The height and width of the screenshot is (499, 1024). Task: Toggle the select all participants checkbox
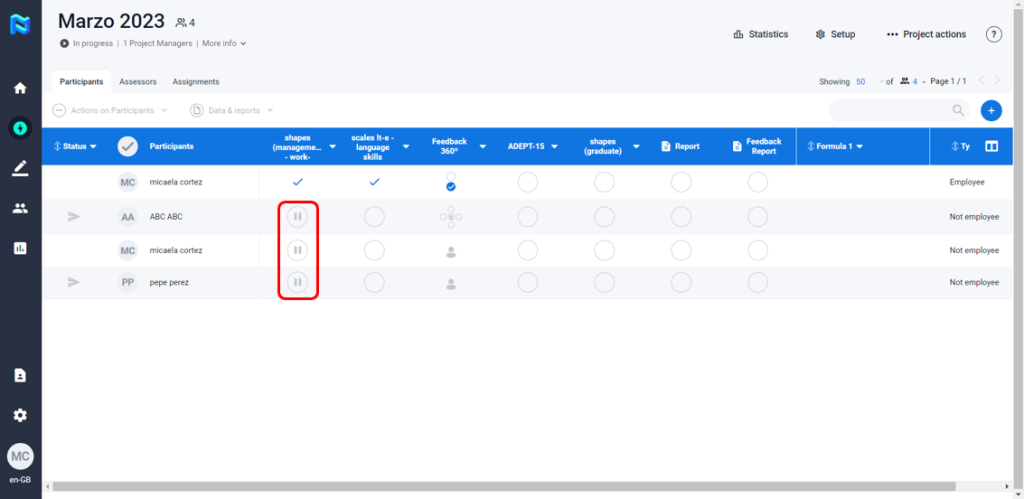point(127,146)
